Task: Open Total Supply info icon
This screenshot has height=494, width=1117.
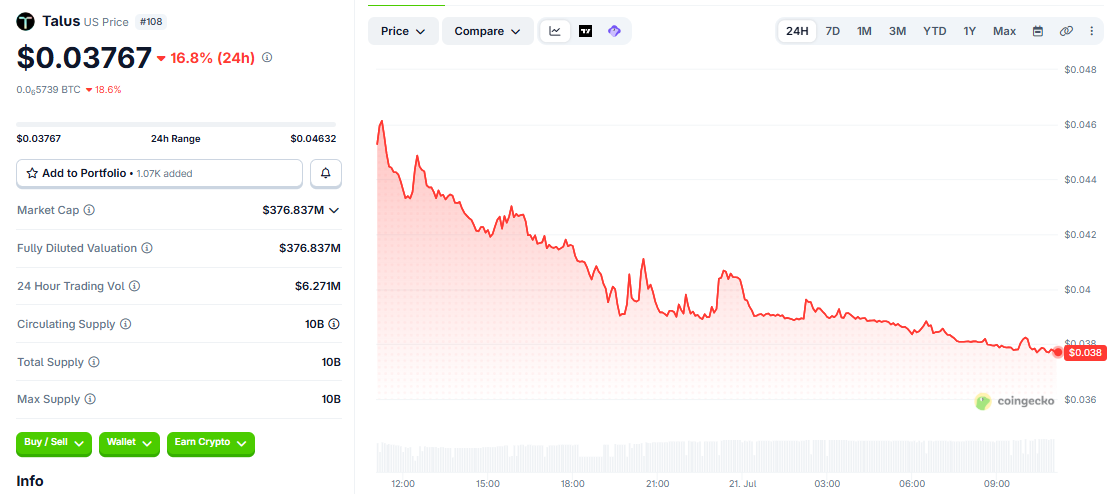Action: point(94,362)
